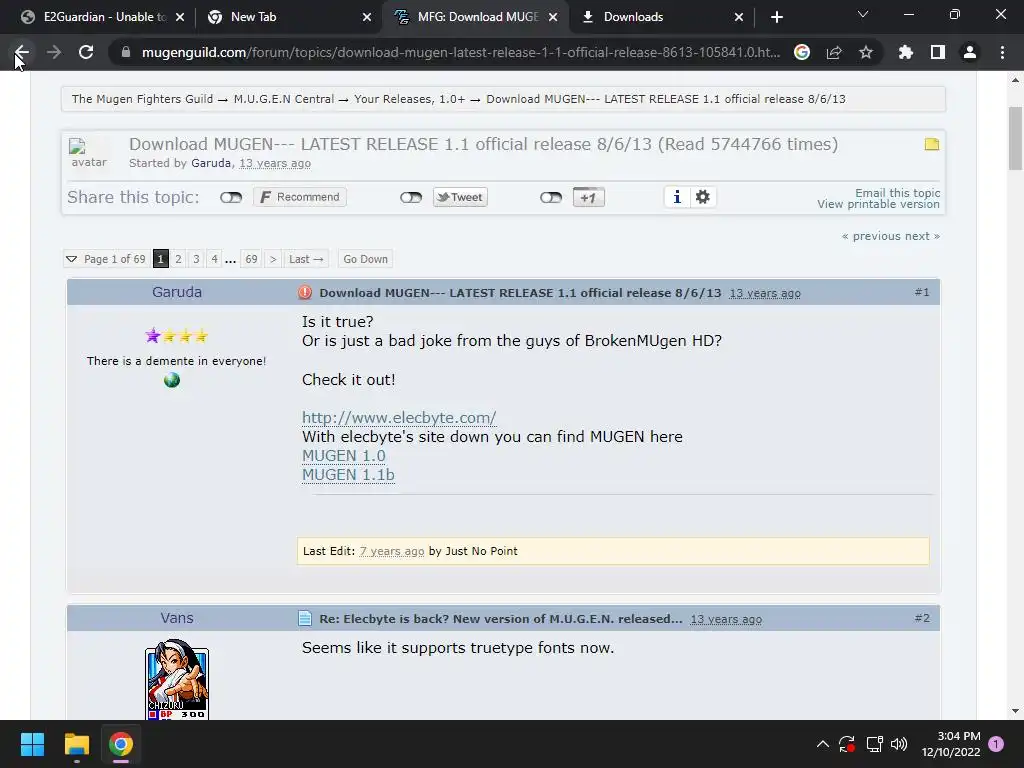Click the address bar URL

click(x=460, y=52)
